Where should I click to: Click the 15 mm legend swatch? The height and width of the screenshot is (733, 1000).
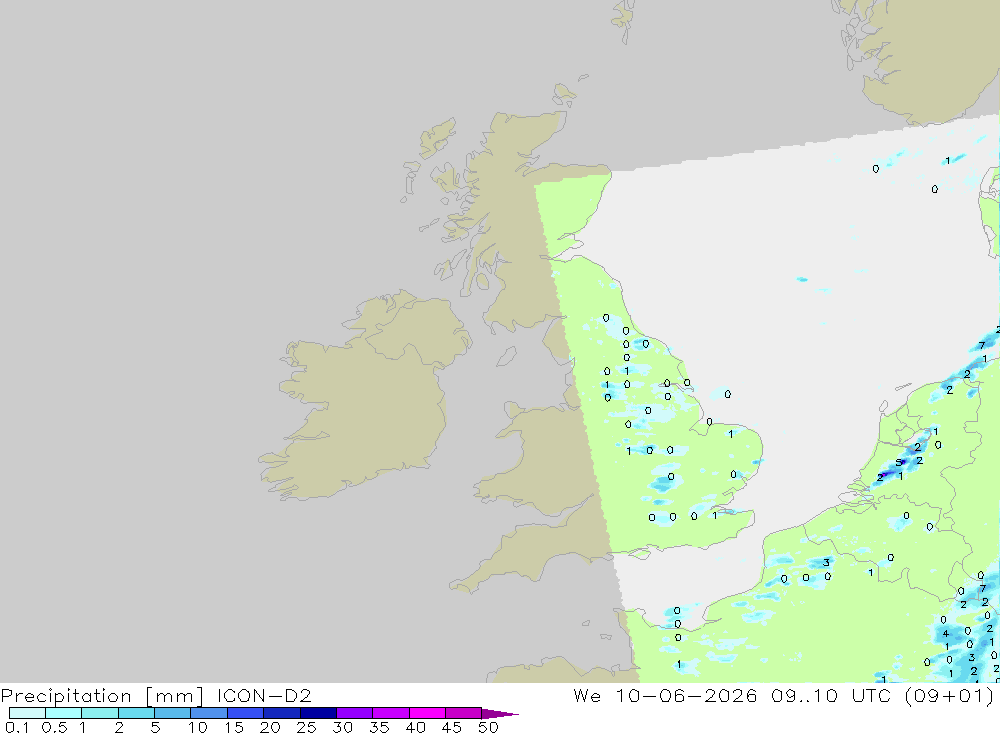tap(246, 713)
